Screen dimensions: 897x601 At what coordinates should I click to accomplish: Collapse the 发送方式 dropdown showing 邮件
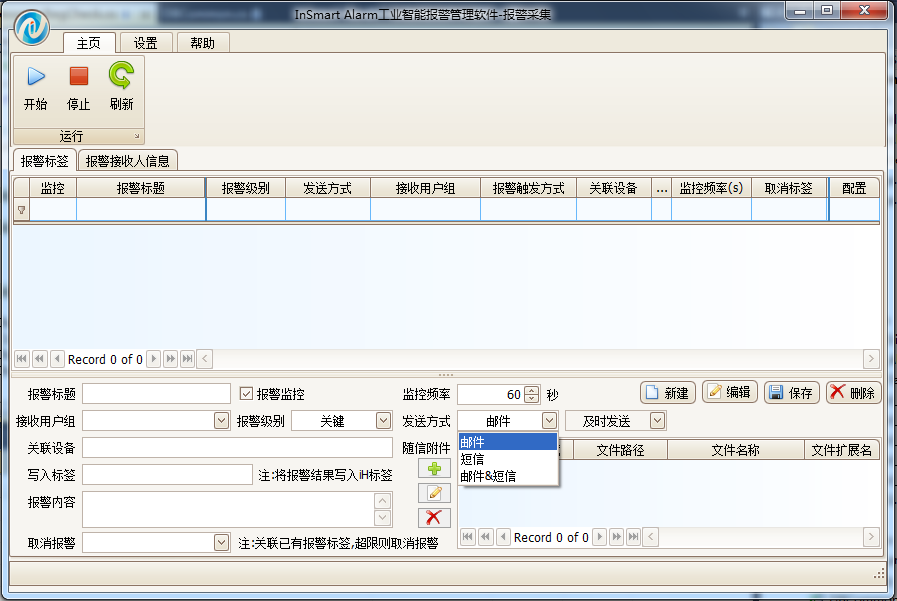[x=549, y=421]
